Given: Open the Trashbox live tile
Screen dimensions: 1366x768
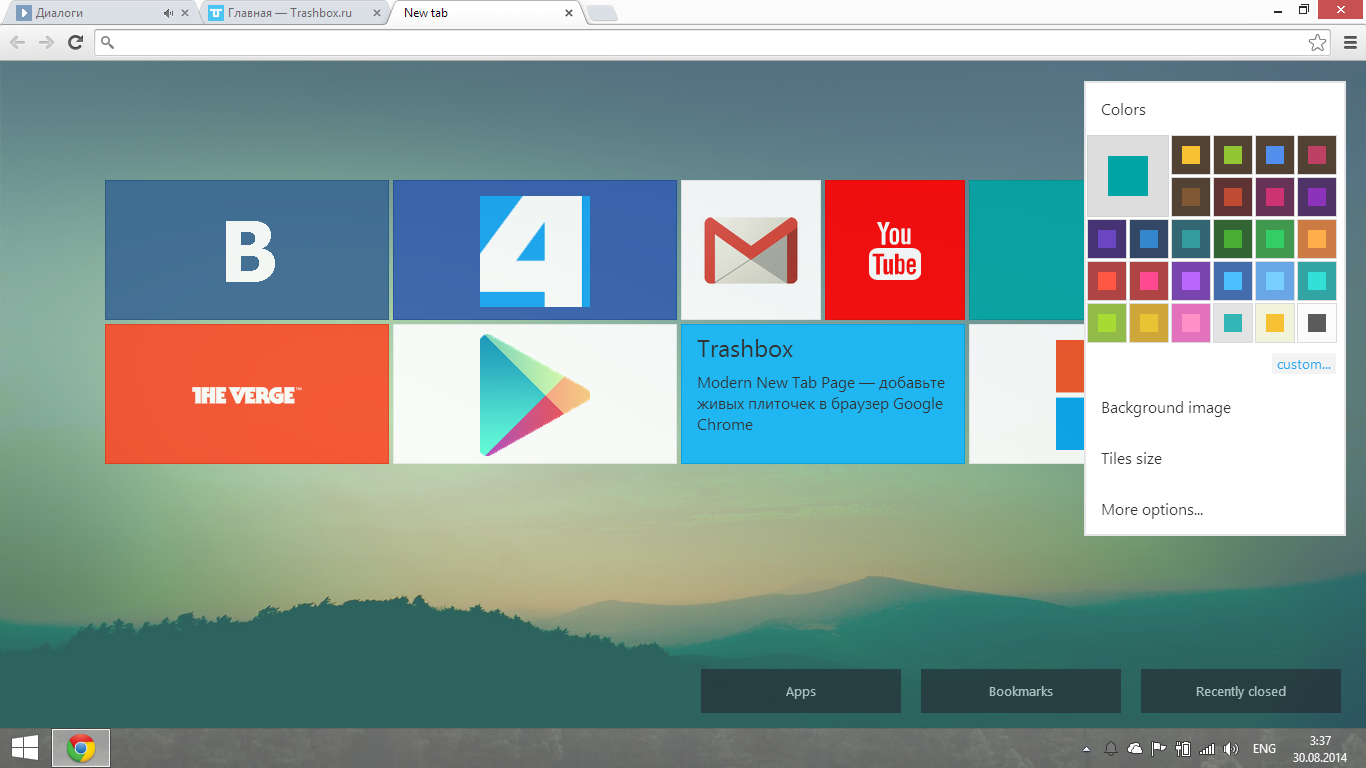Looking at the screenshot, I should pyautogui.click(x=823, y=394).
